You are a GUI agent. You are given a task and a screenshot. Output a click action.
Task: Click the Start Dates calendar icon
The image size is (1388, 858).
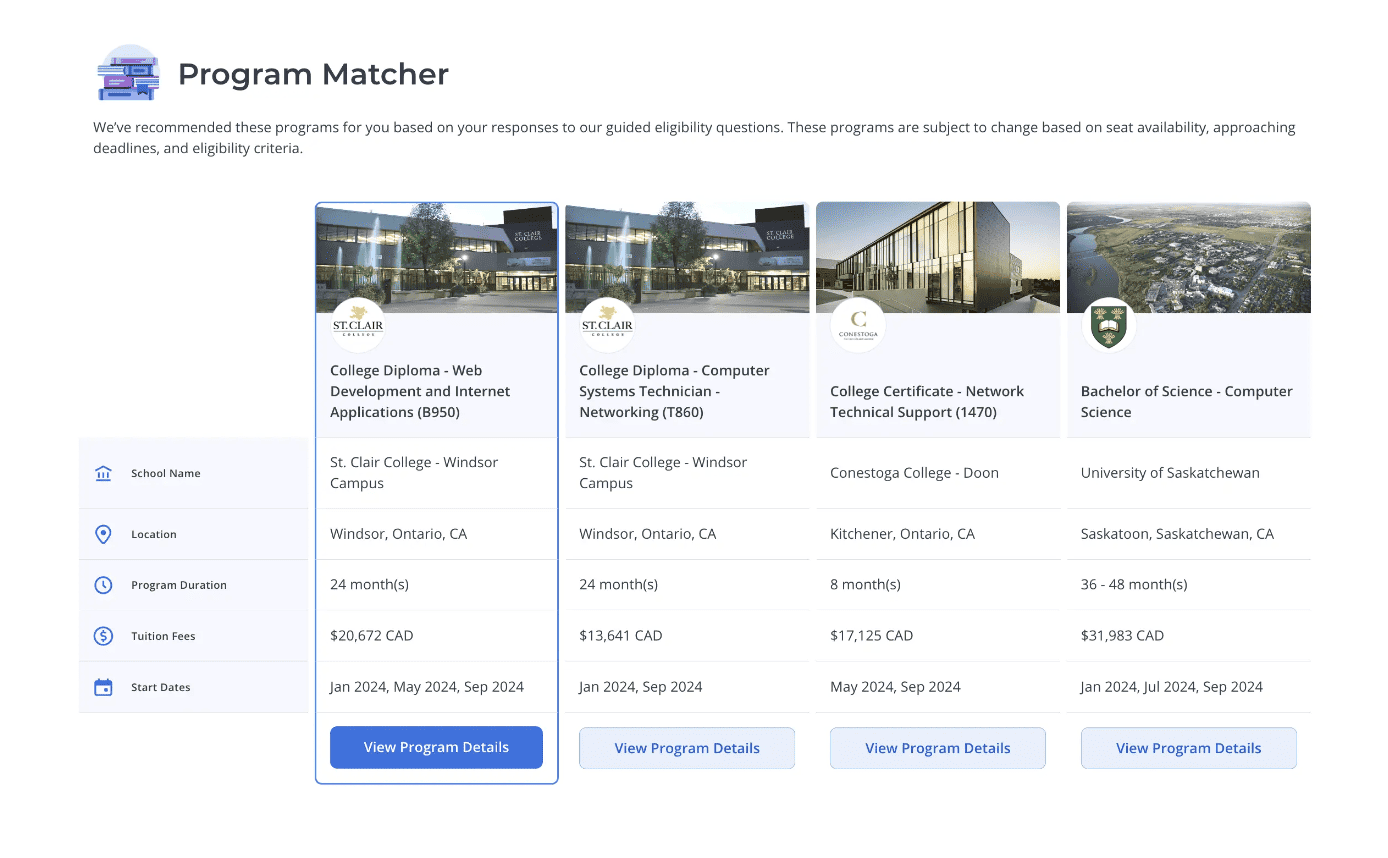pos(103,687)
